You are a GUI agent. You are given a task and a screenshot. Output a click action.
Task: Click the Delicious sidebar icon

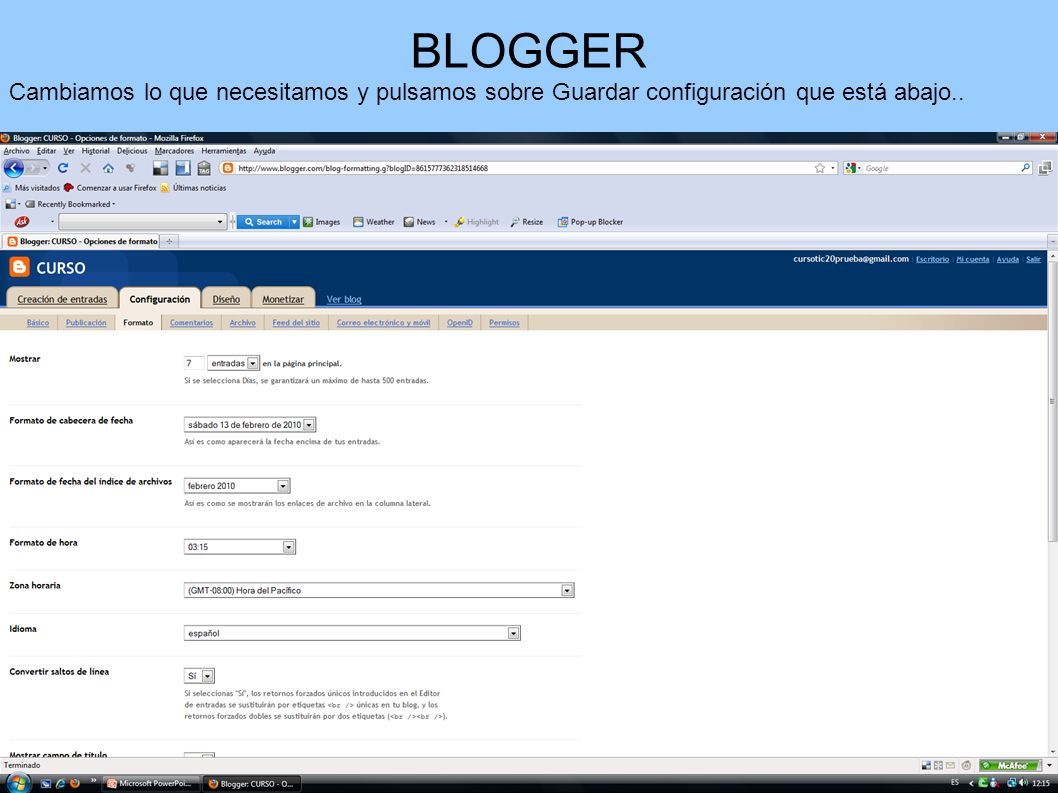pyautogui.click(x=183, y=168)
